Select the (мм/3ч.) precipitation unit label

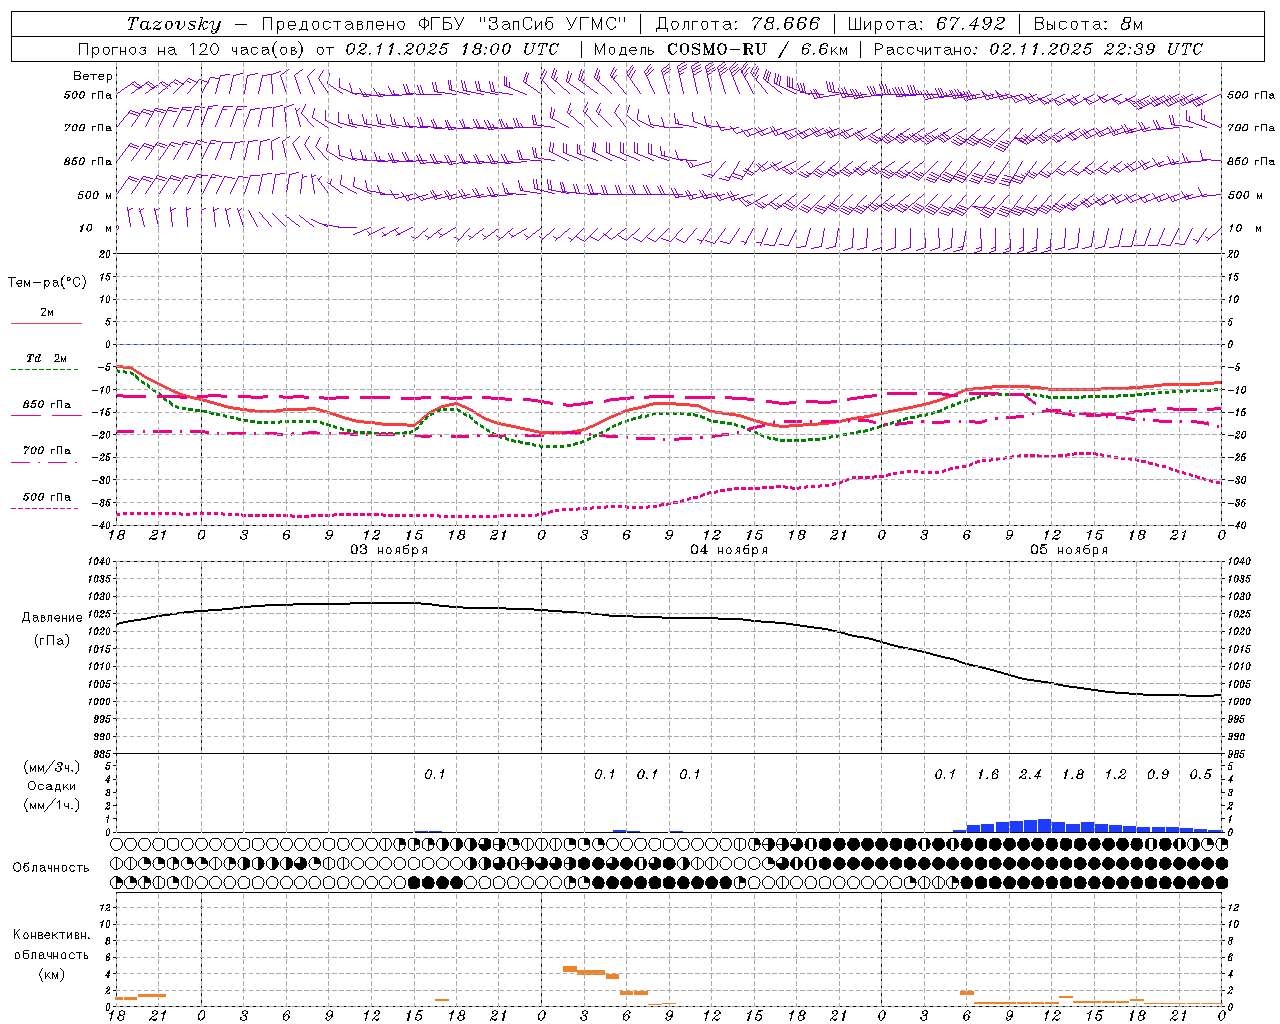52,767
